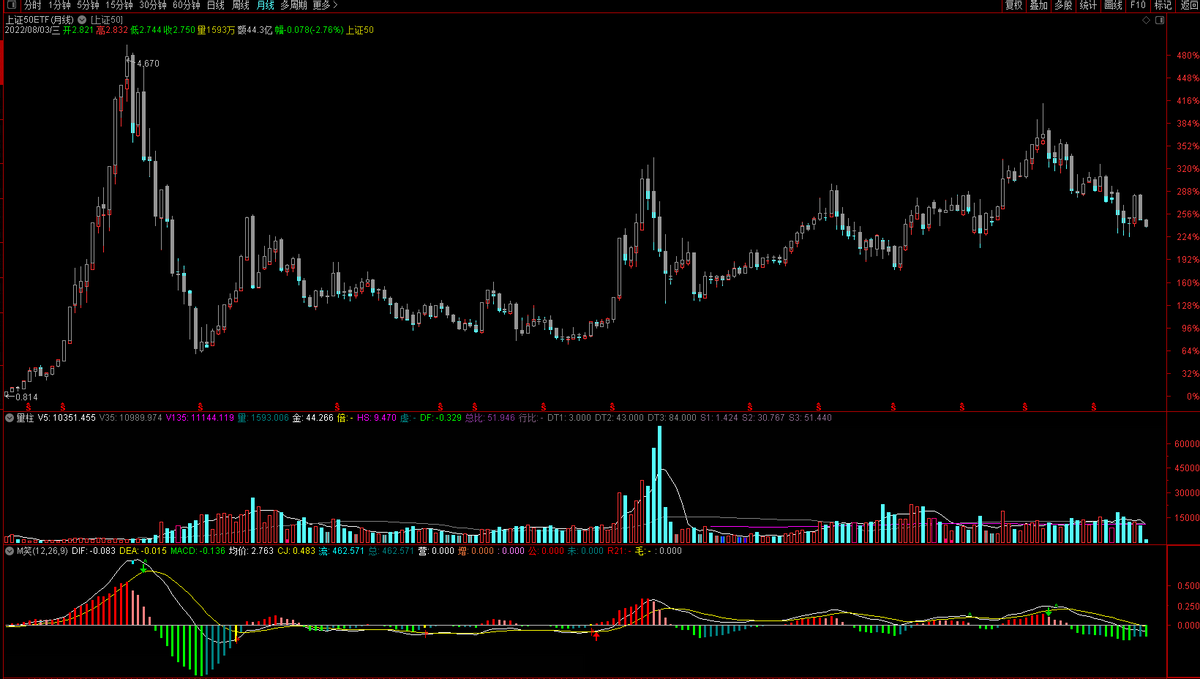
Task: Click the 均价: 2.763 readout
Action: (250, 550)
